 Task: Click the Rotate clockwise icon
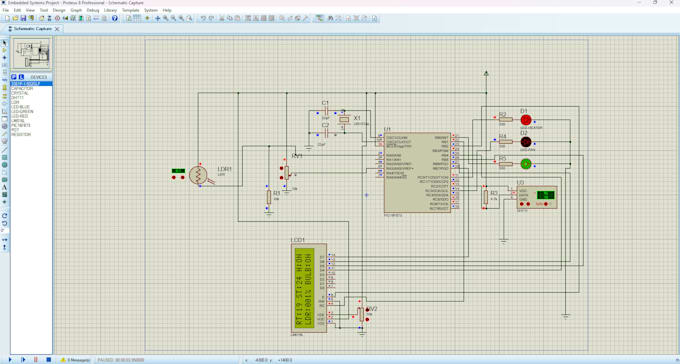pyautogui.click(x=4, y=216)
